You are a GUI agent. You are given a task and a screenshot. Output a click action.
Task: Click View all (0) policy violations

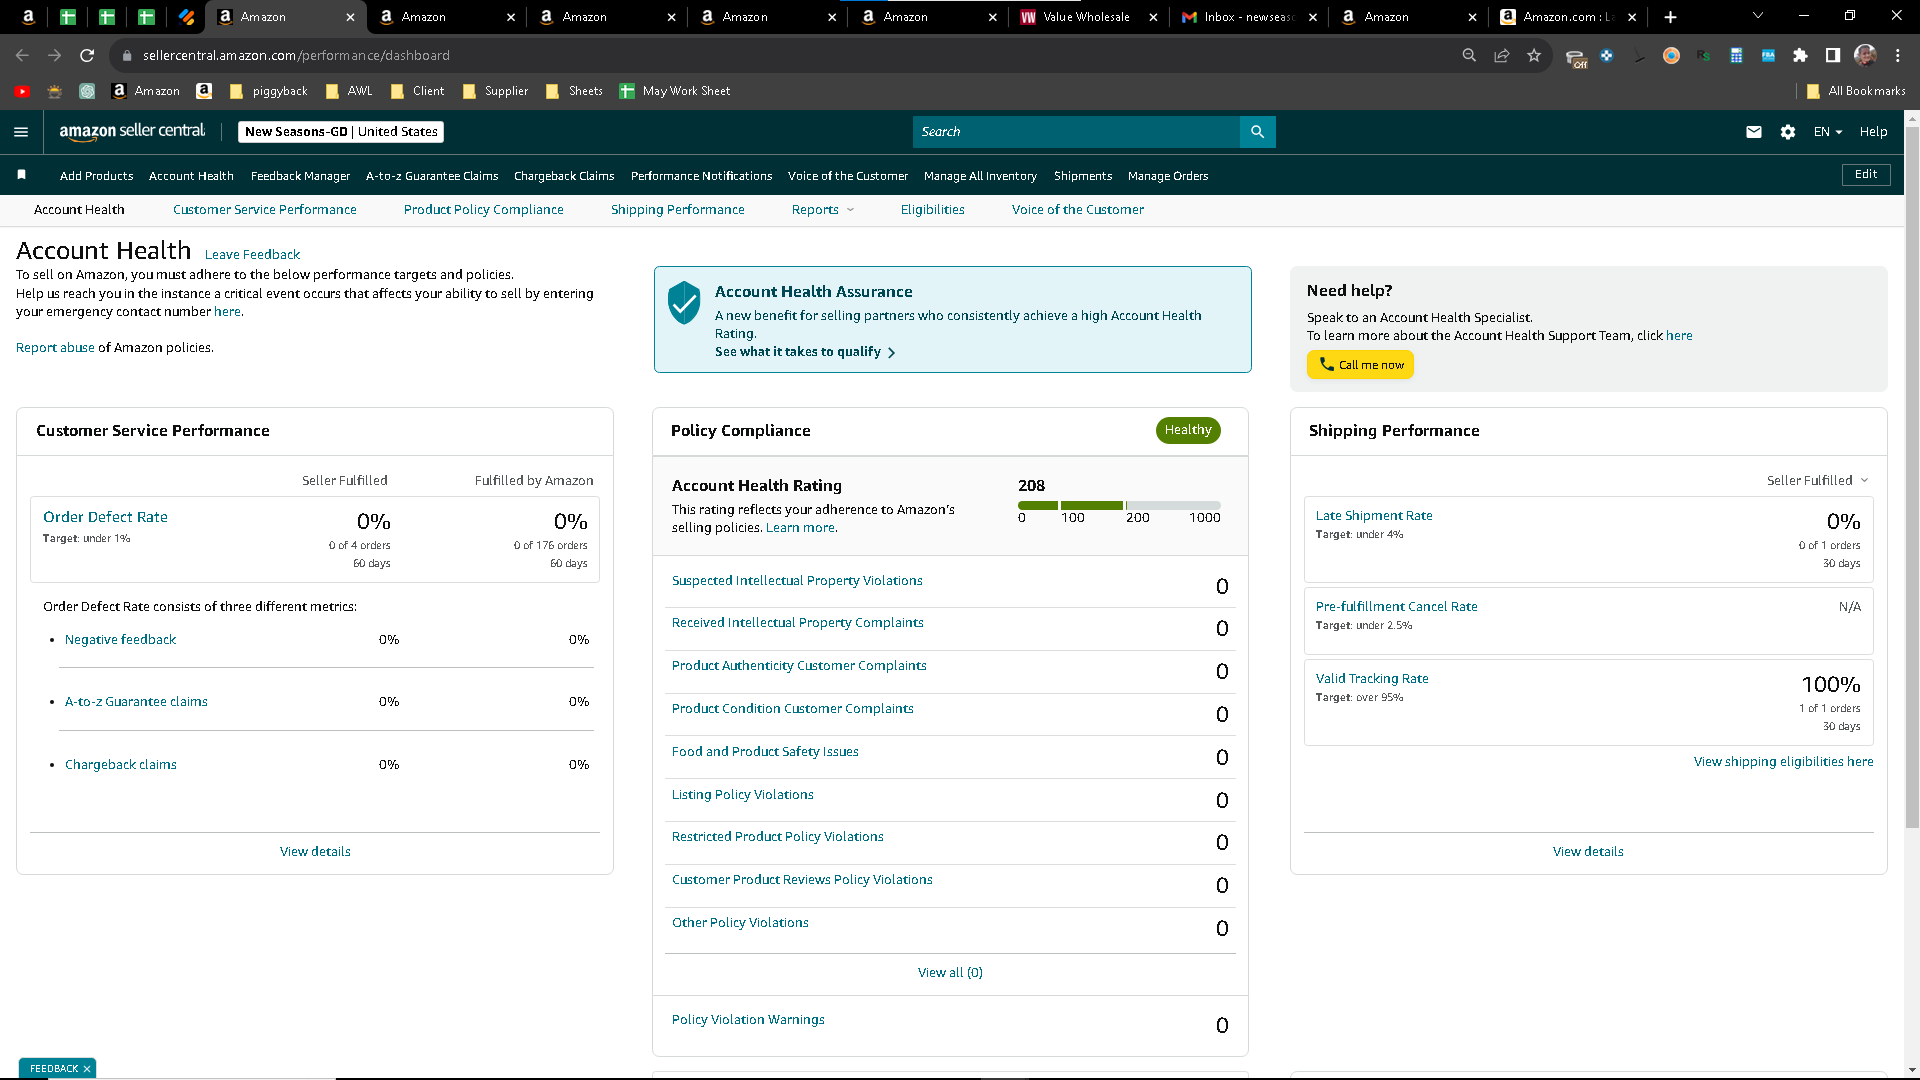(950, 973)
